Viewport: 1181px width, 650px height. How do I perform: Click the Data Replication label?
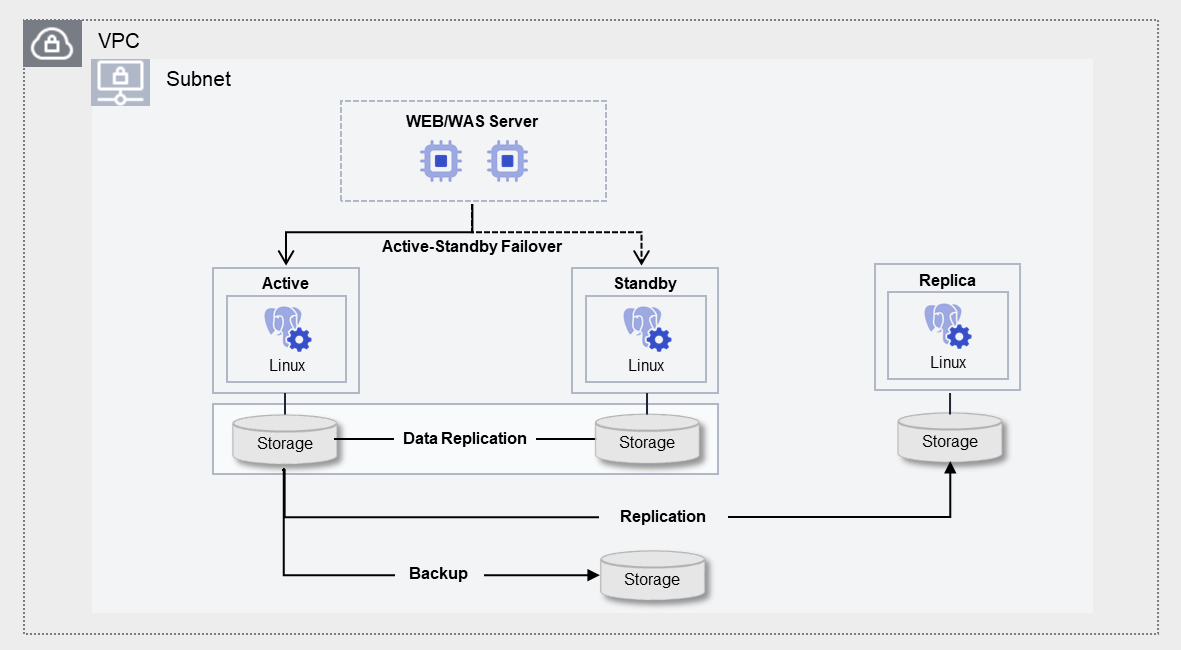[x=464, y=438]
